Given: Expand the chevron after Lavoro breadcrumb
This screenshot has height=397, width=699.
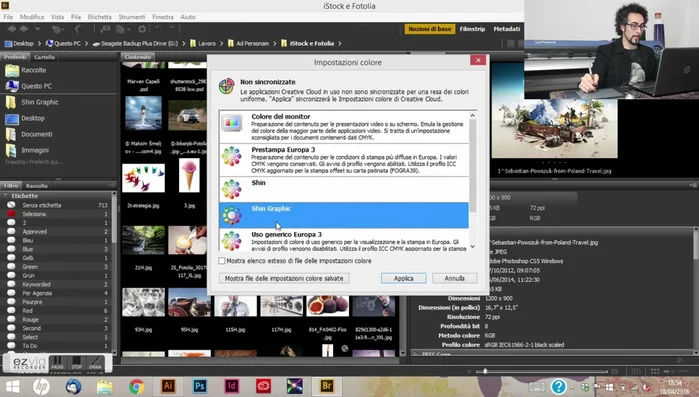Looking at the screenshot, I should coord(222,44).
